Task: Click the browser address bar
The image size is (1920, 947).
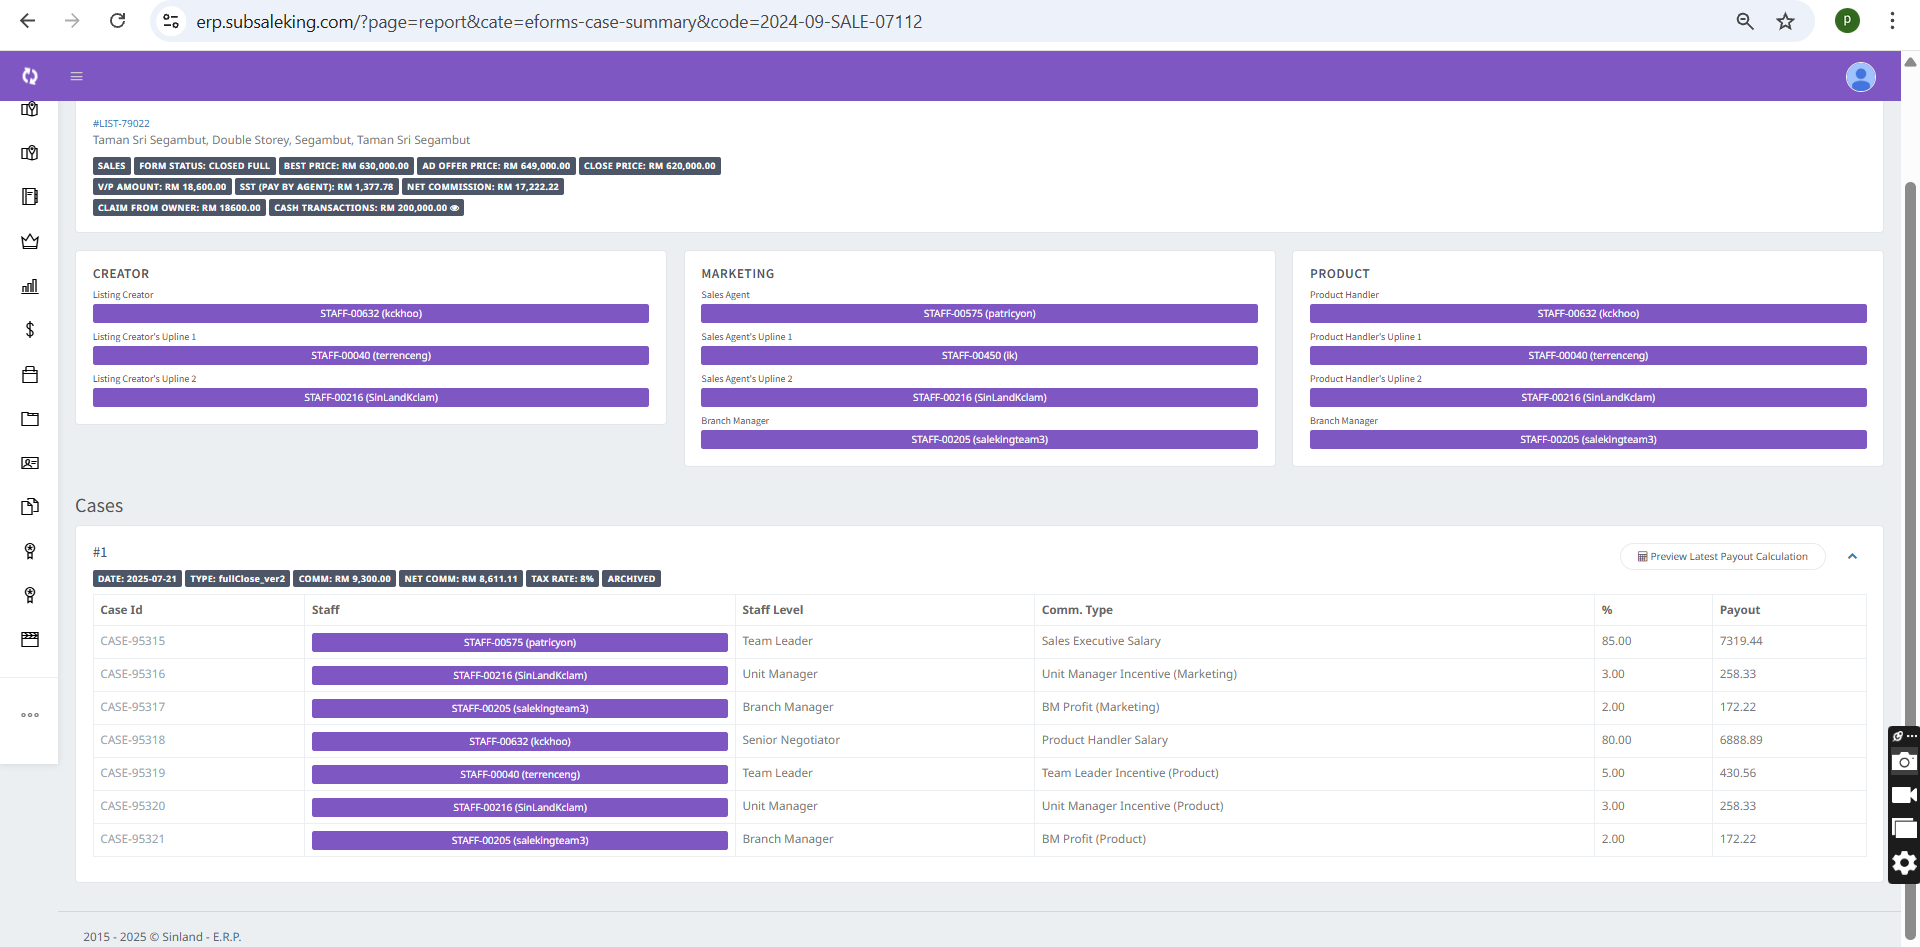Action: [559, 21]
